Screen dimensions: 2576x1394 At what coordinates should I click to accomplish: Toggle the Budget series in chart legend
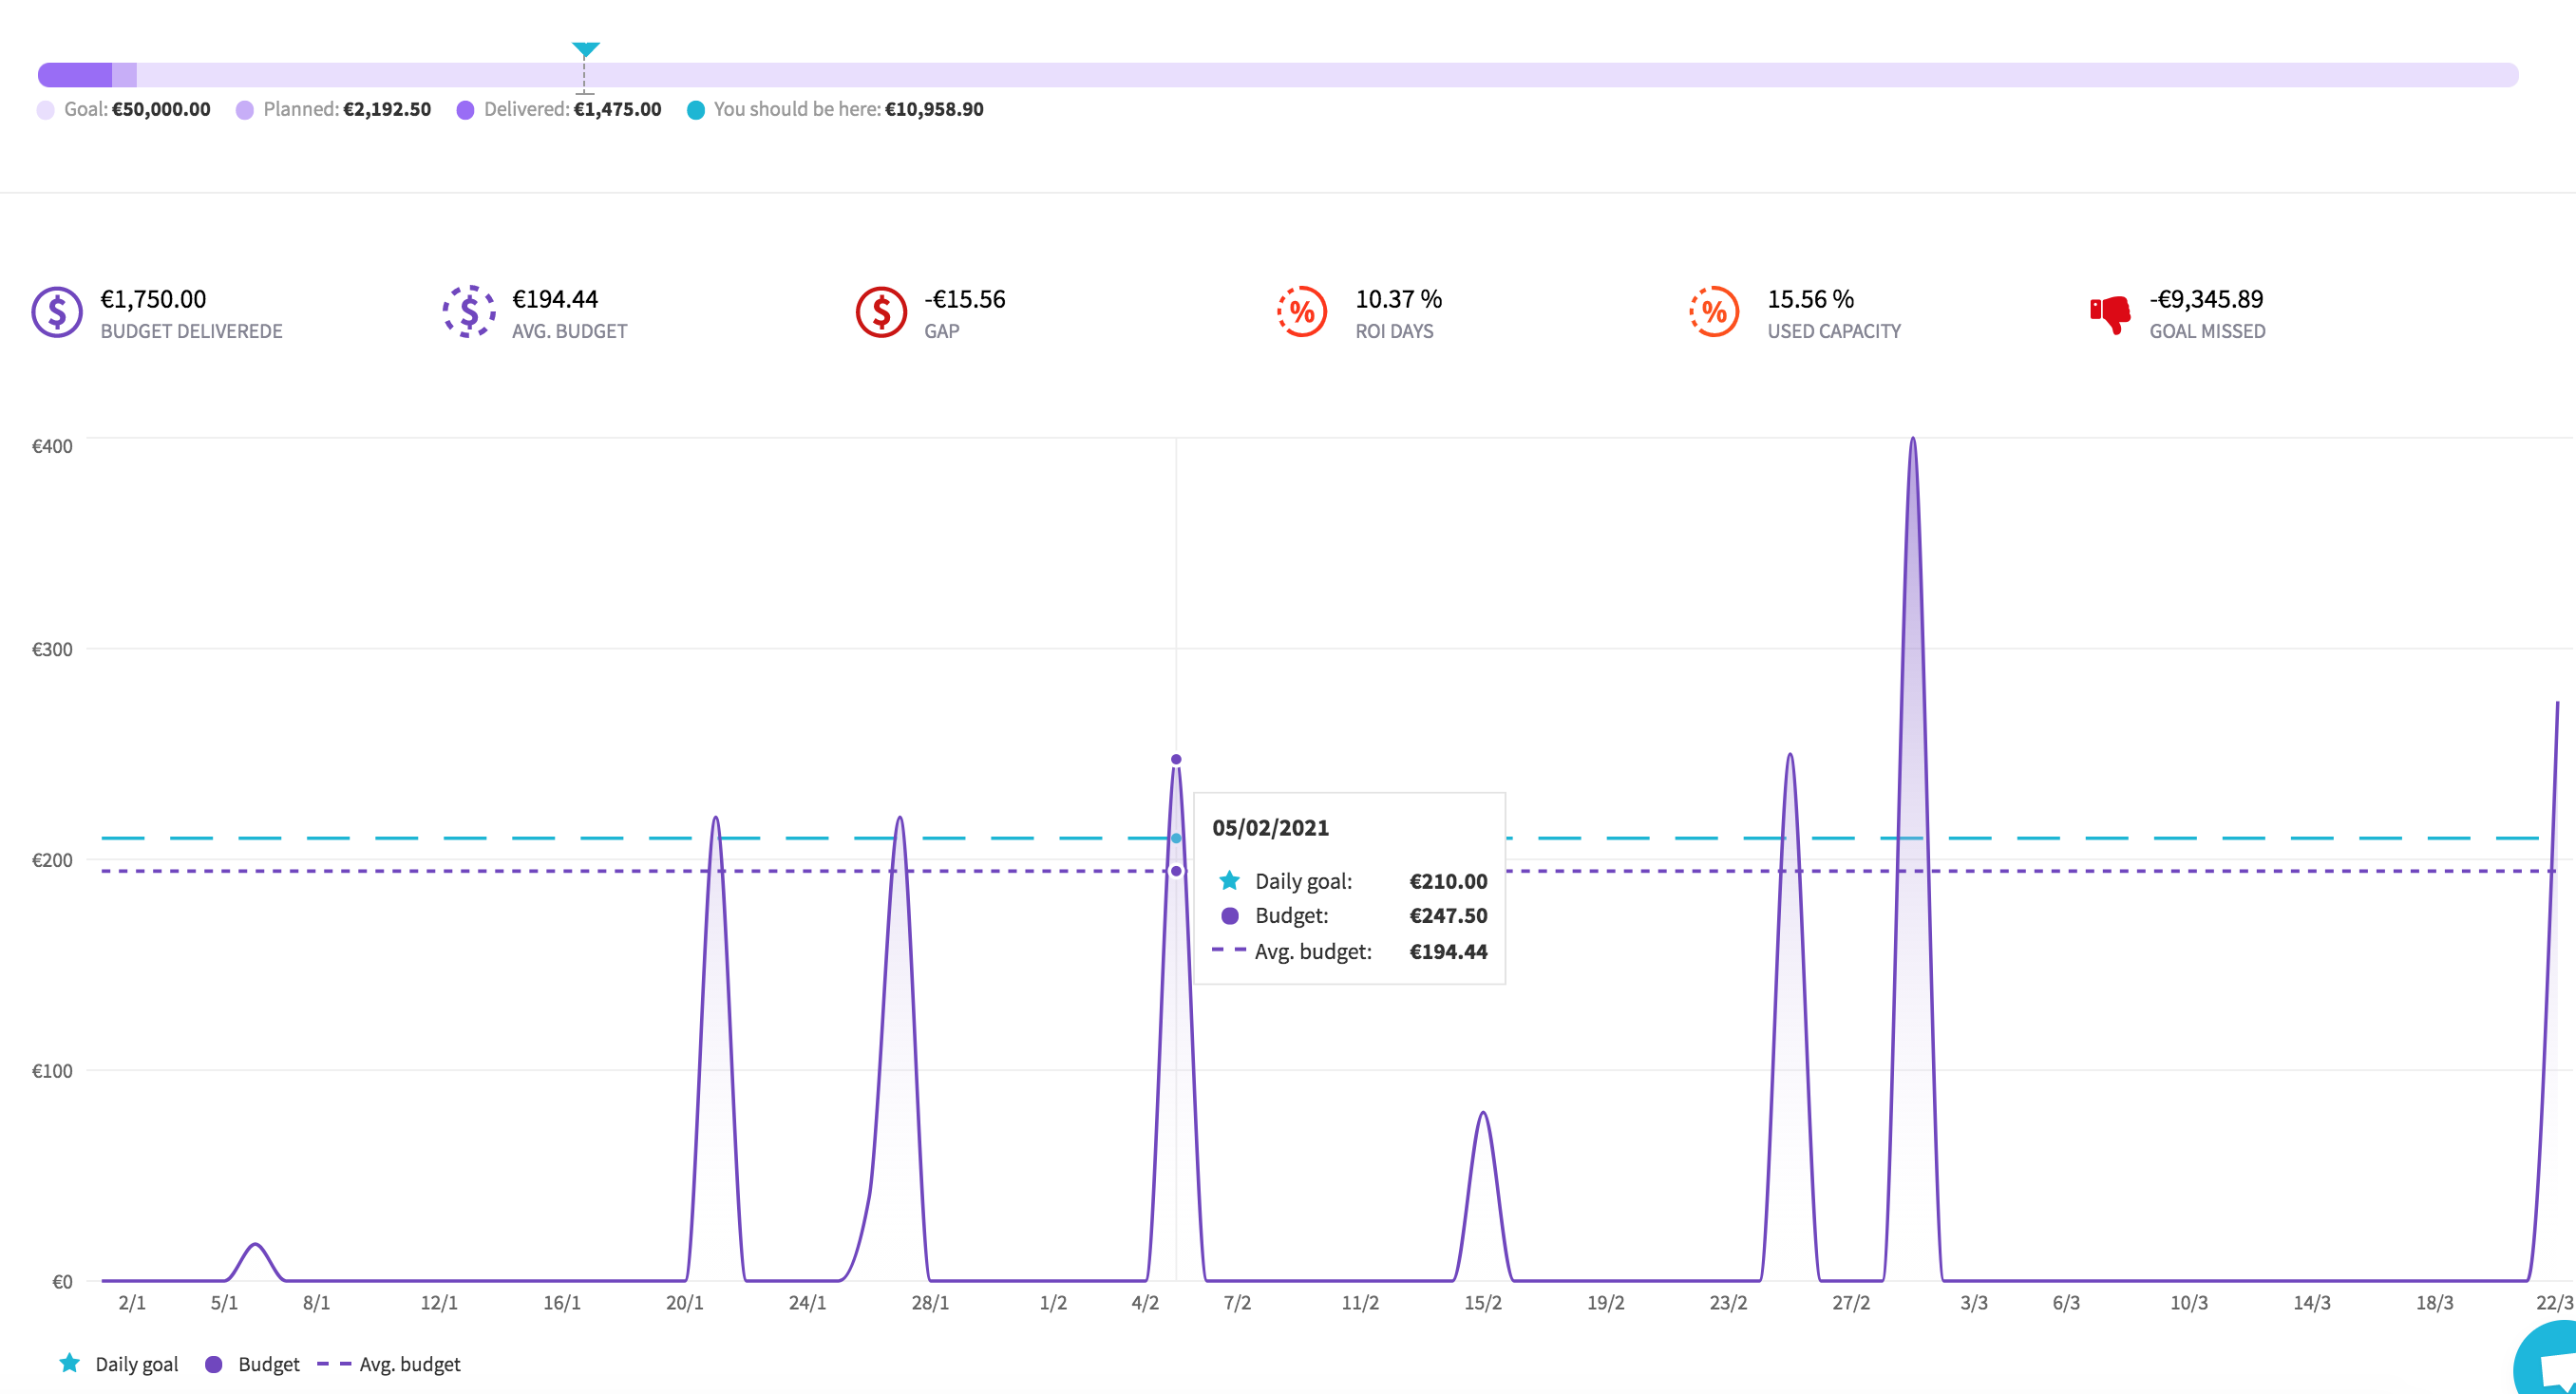(x=252, y=1364)
